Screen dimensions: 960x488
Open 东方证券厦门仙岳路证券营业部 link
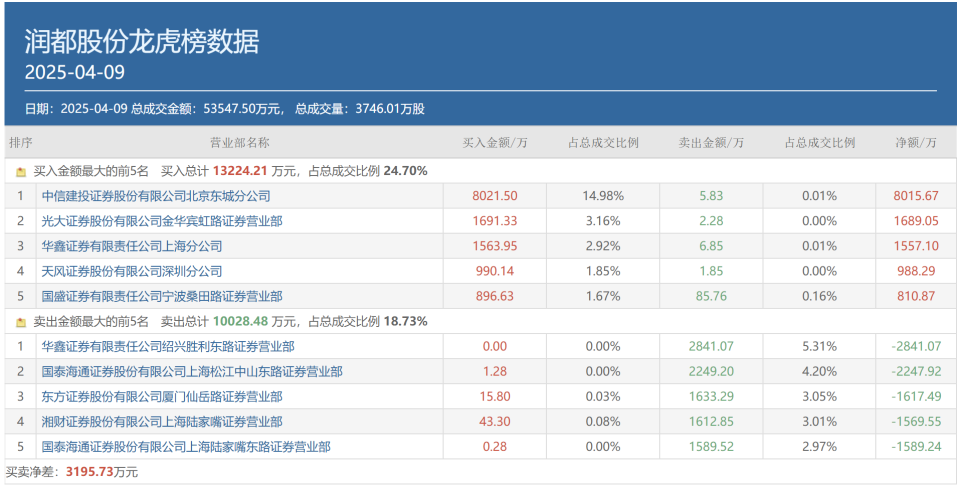point(162,397)
